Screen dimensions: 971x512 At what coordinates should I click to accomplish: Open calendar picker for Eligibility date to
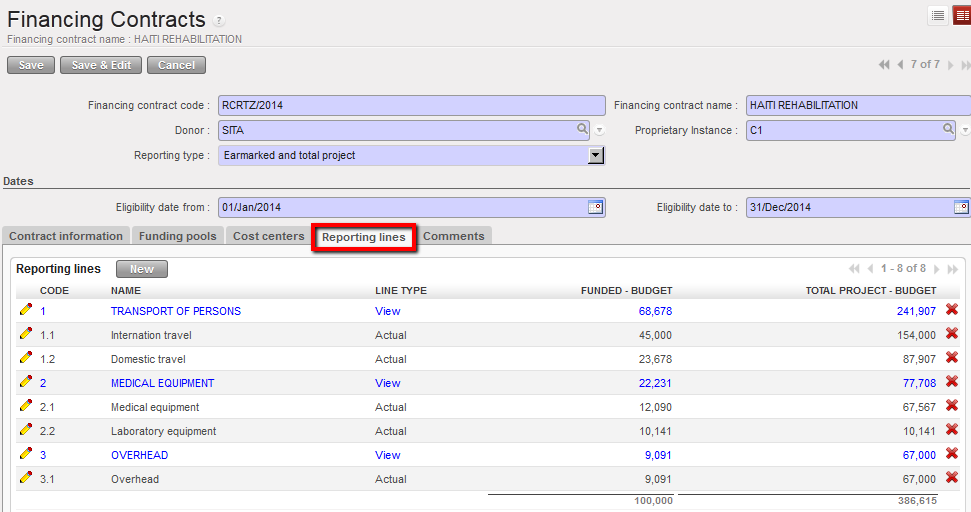click(x=960, y=207)
